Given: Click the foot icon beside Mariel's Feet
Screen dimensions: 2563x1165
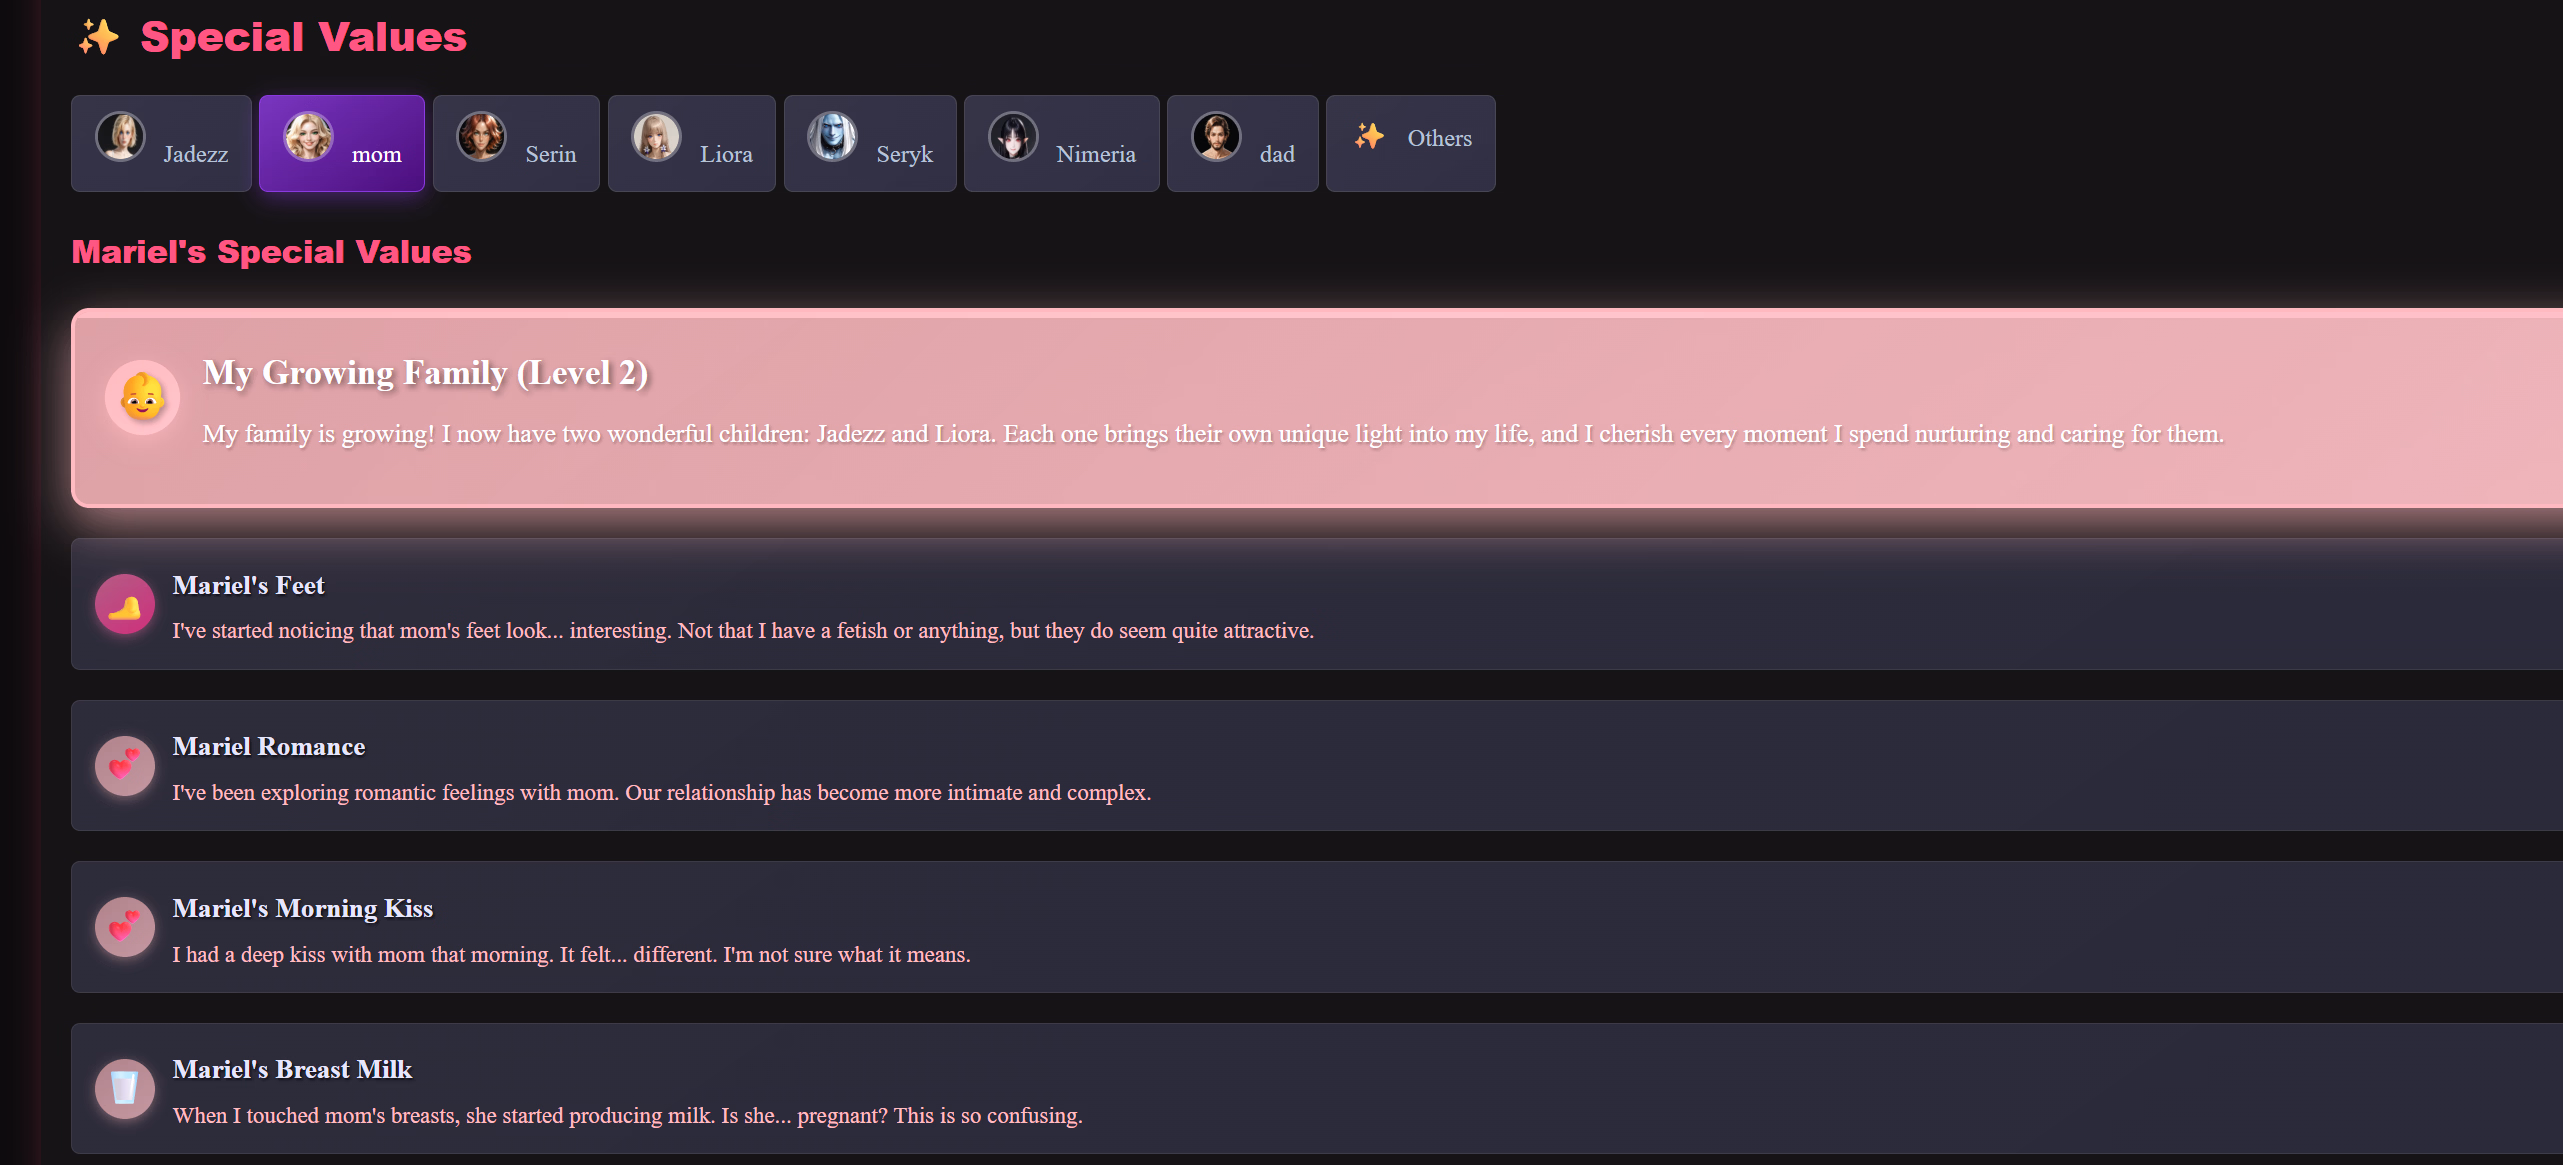Looking at the screenshot, I should coord(125,604).
